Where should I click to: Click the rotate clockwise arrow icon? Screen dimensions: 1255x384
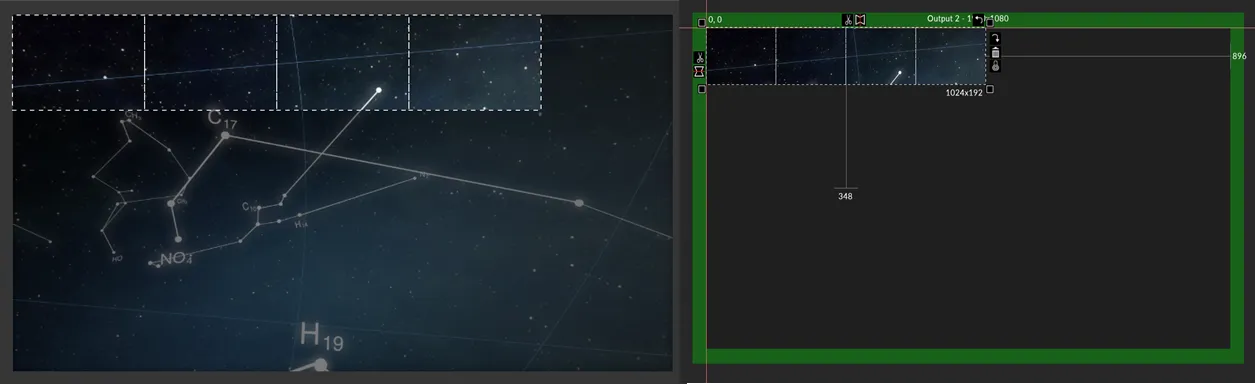point(995,38)
